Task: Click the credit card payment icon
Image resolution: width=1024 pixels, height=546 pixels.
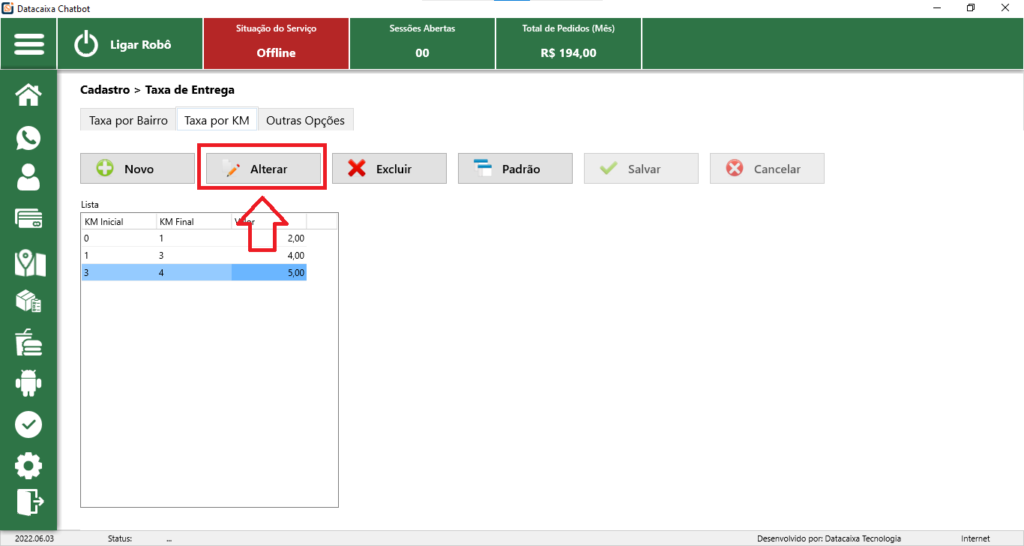Action: 29,220
